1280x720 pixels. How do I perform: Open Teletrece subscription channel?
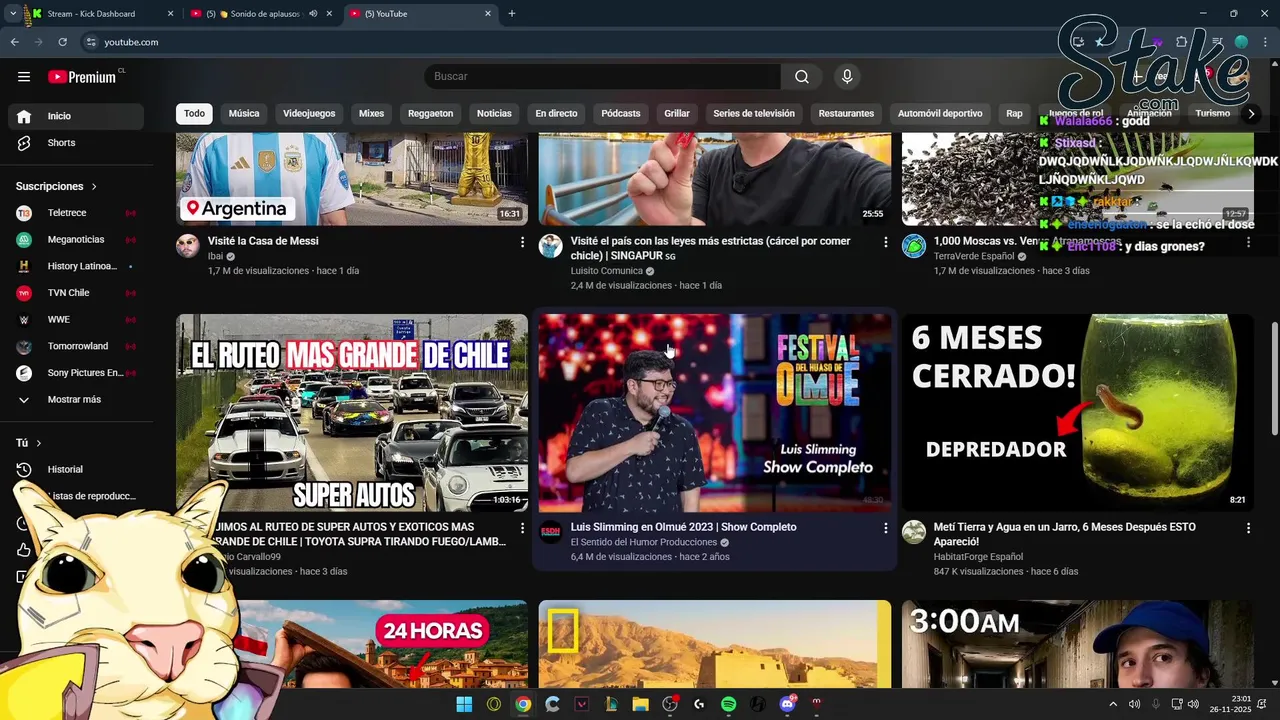click(76, 213)
